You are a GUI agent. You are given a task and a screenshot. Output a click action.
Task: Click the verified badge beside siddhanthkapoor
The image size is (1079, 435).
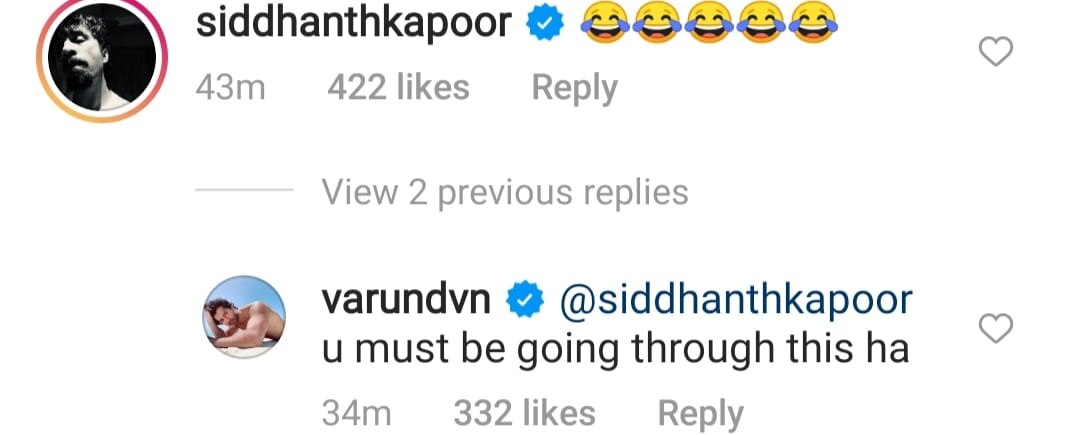point(545,23)
